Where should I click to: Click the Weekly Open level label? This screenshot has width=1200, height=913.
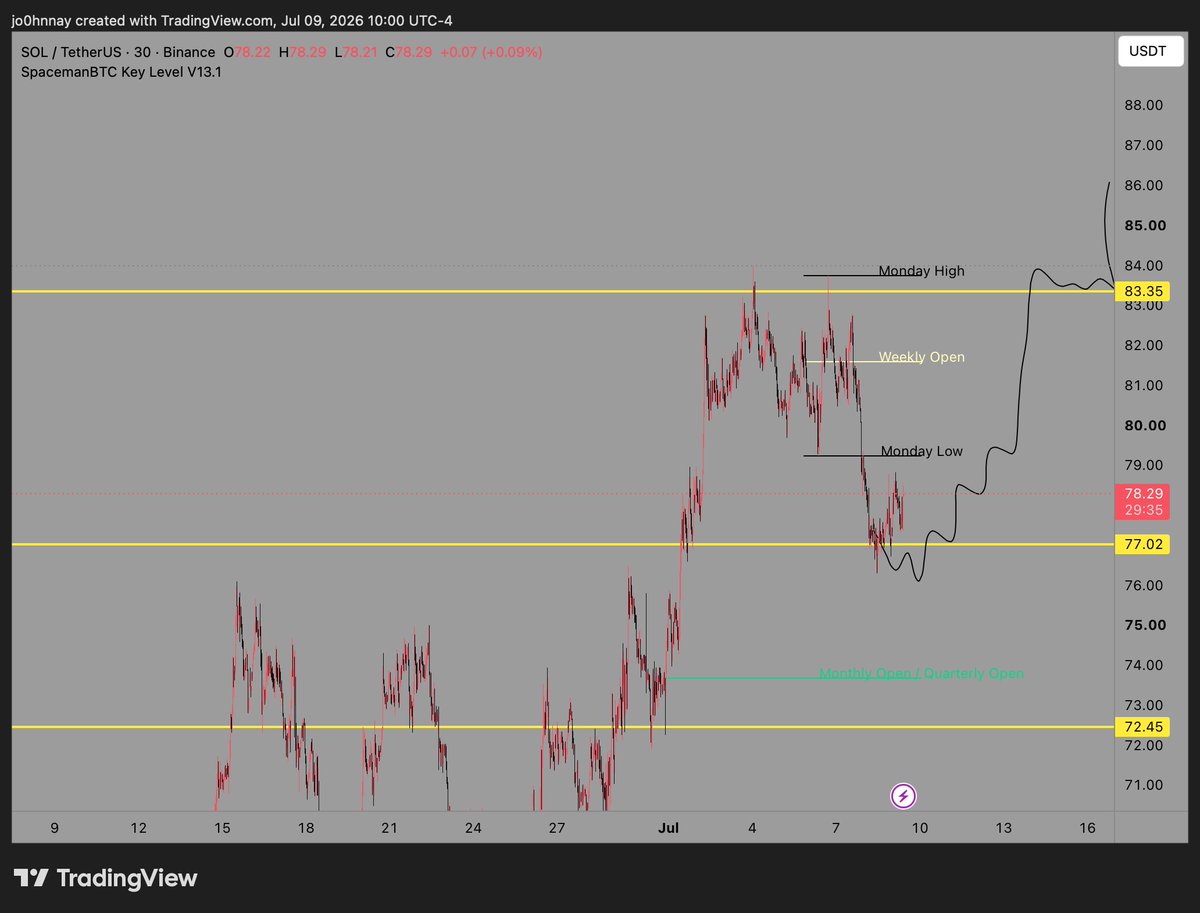[921, 357]
